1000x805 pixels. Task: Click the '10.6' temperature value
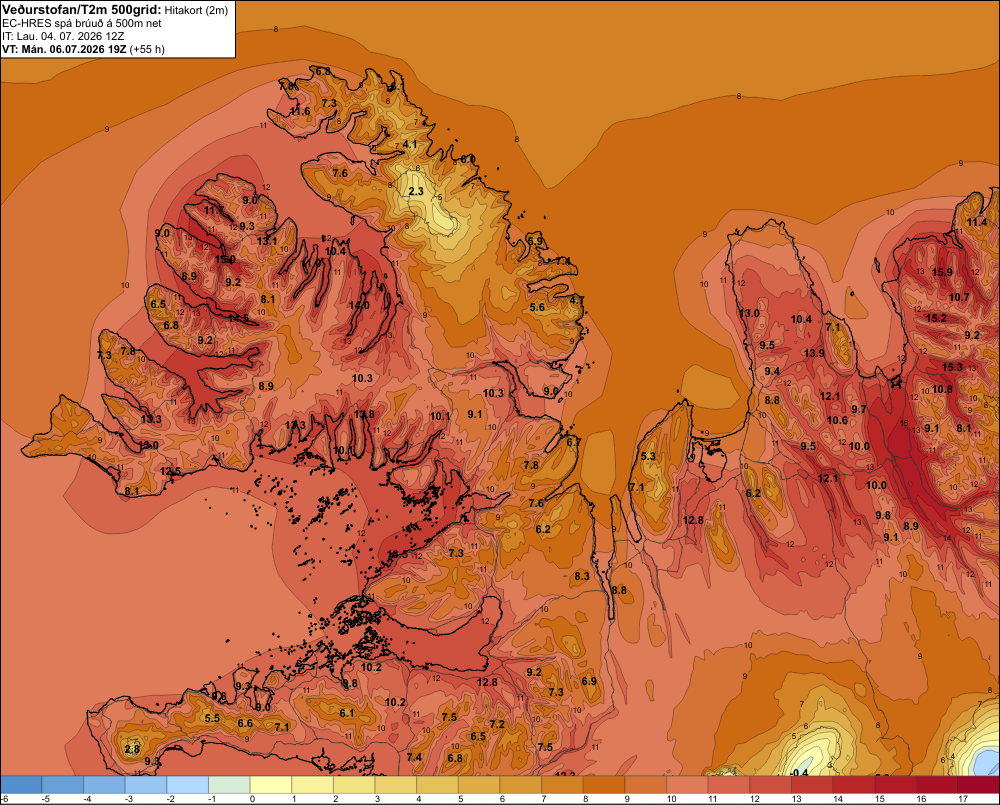(837, 420)
